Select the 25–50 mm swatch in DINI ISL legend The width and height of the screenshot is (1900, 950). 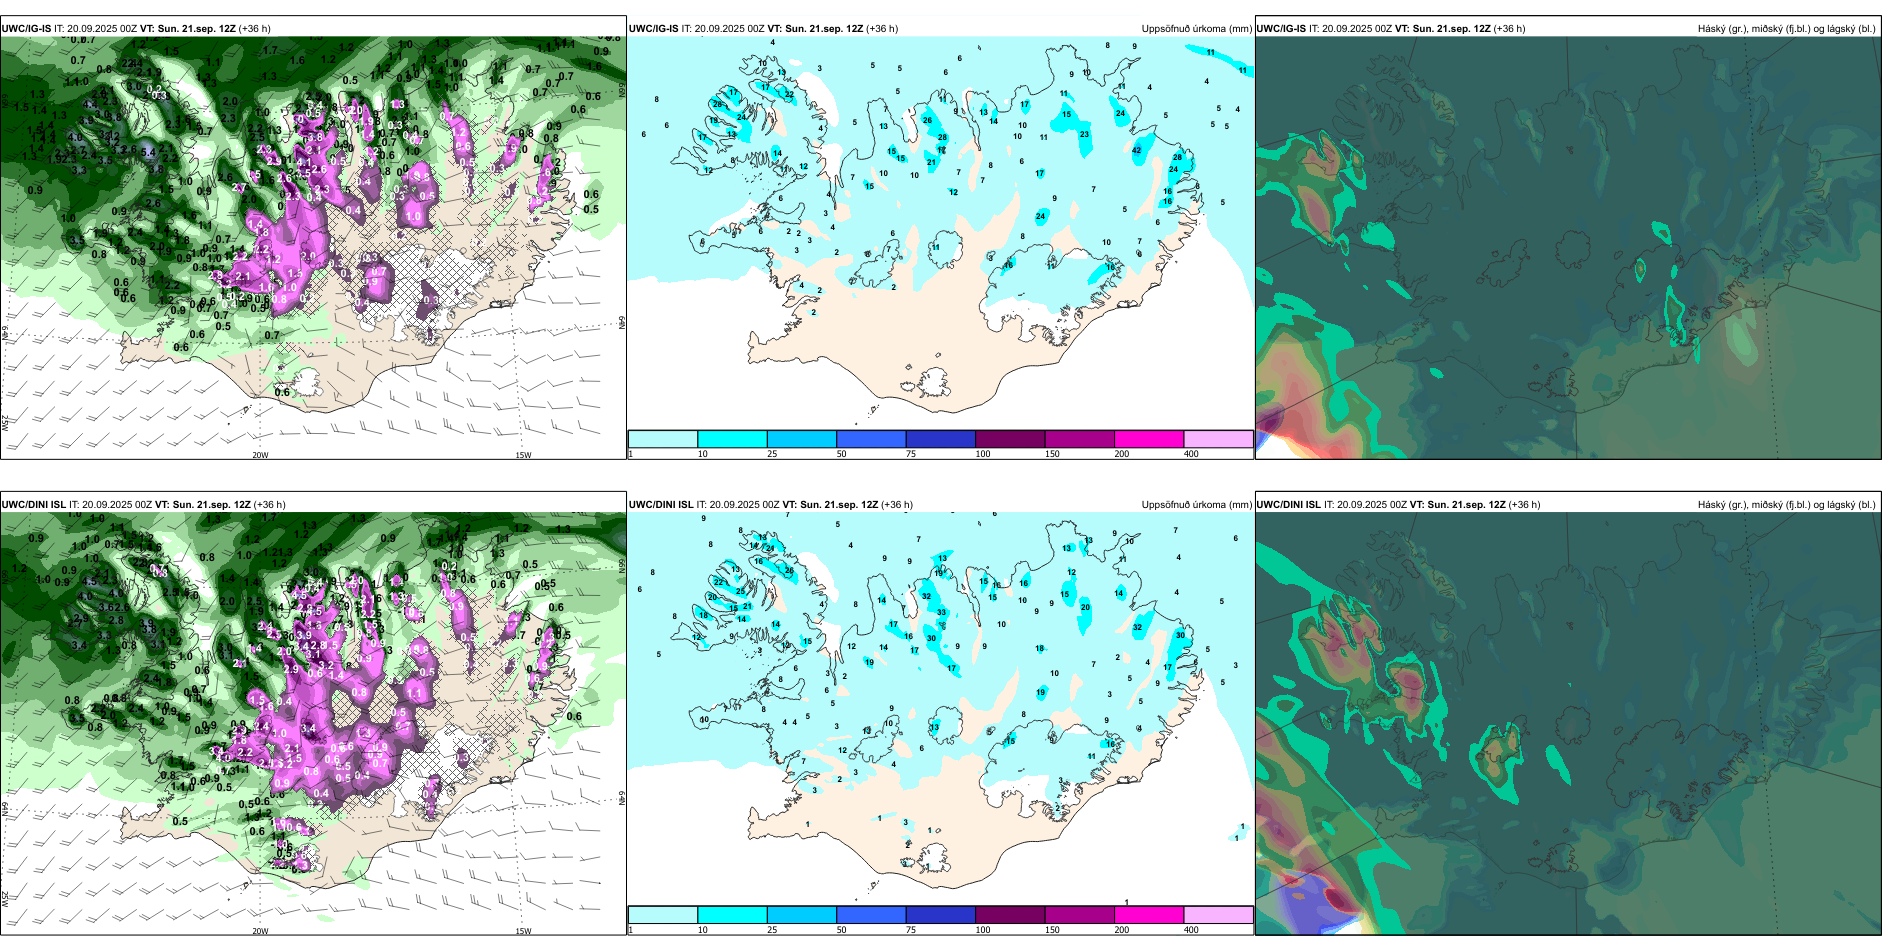click(801, 915)
